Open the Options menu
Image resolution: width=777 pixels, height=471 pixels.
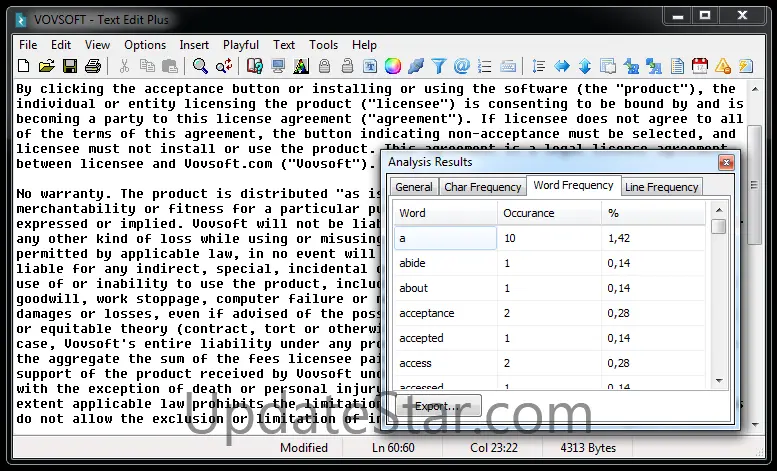click(x=145, y=45)
